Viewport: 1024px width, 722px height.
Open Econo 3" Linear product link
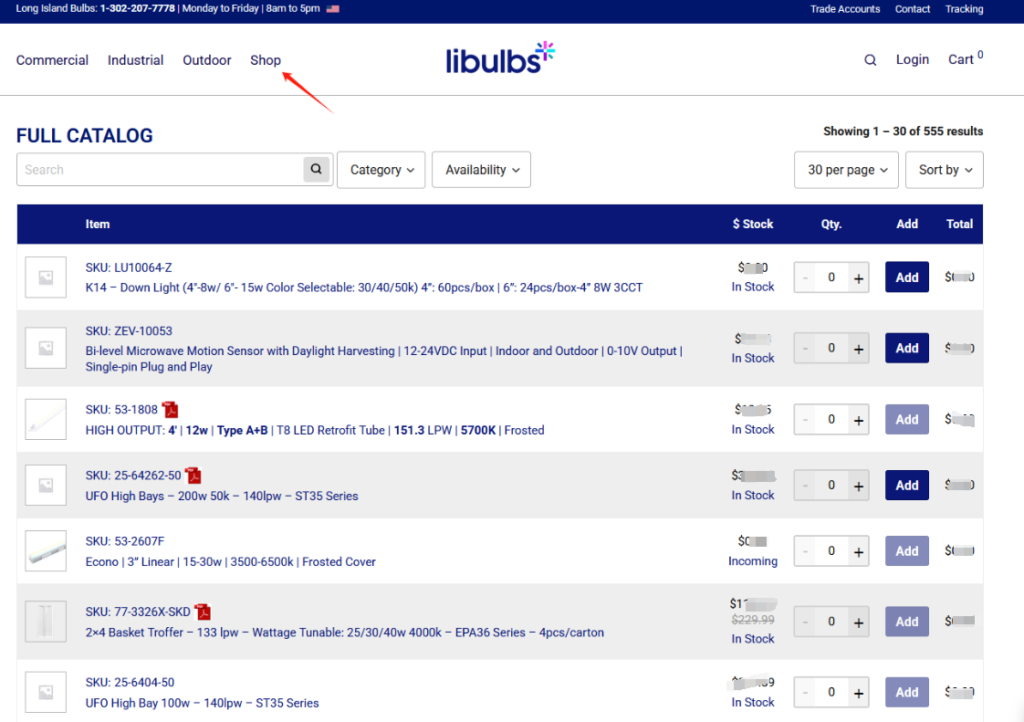tap(231, 562)
